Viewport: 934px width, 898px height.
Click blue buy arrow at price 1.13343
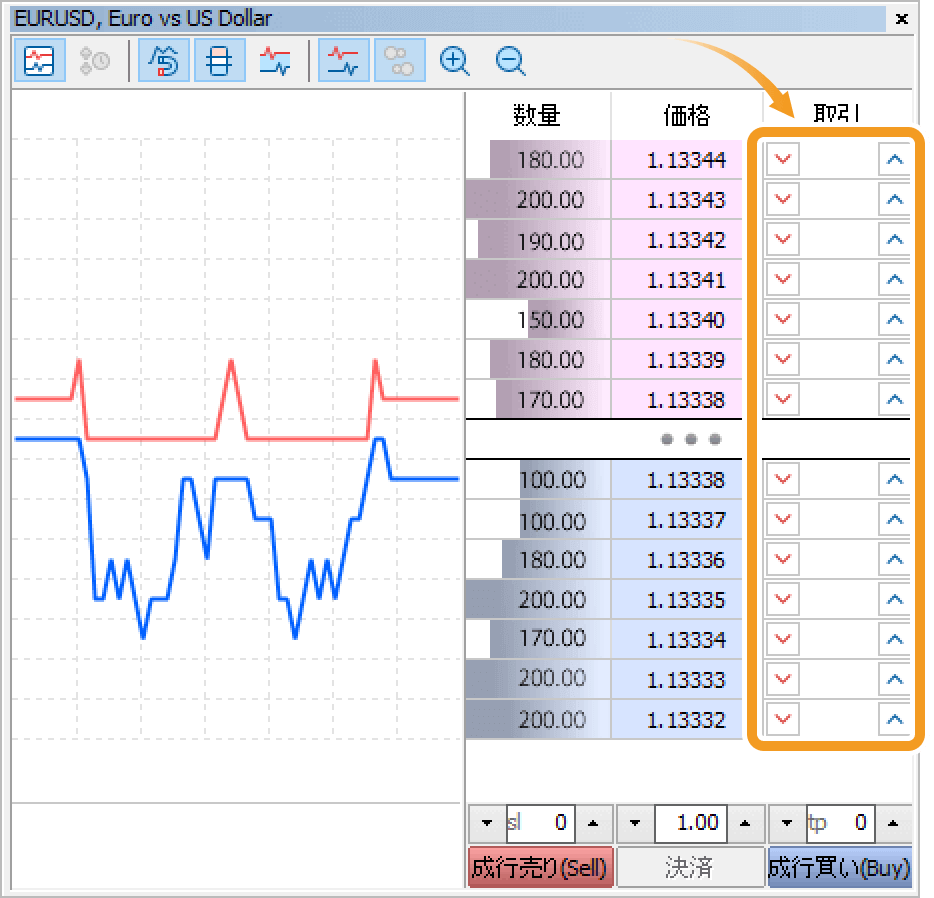point(894,199)
